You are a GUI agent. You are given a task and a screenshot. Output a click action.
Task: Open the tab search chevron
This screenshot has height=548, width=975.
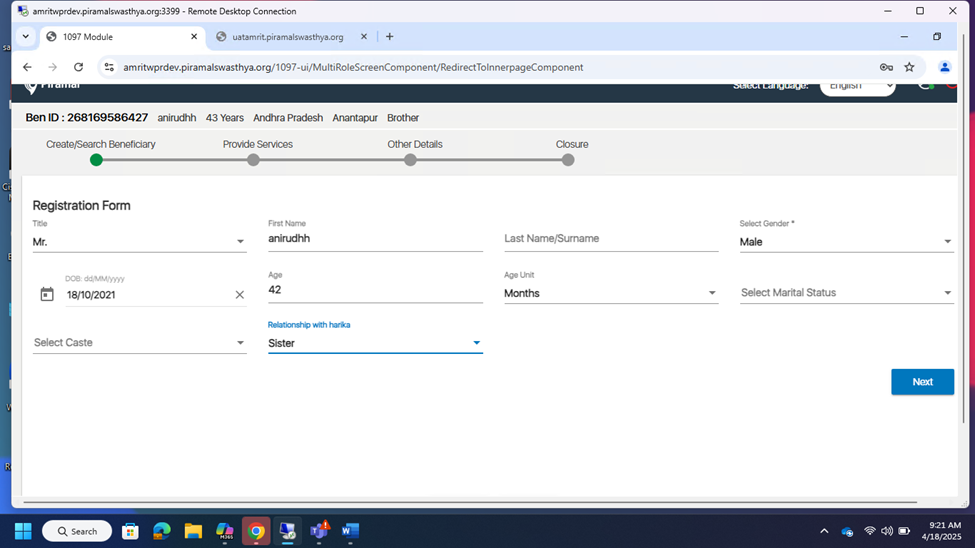click(25, 37)
